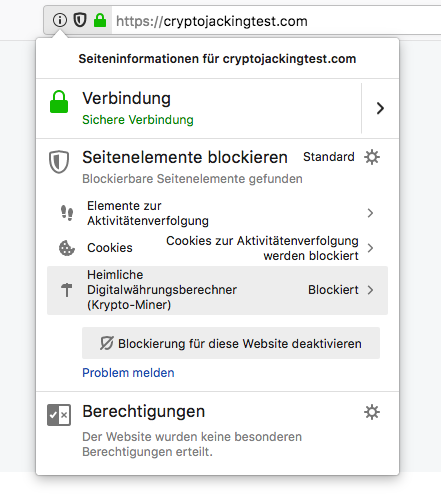Click the green padlock in address bar
The height and width of the screenshot is (496, 441).
[100, 20]
